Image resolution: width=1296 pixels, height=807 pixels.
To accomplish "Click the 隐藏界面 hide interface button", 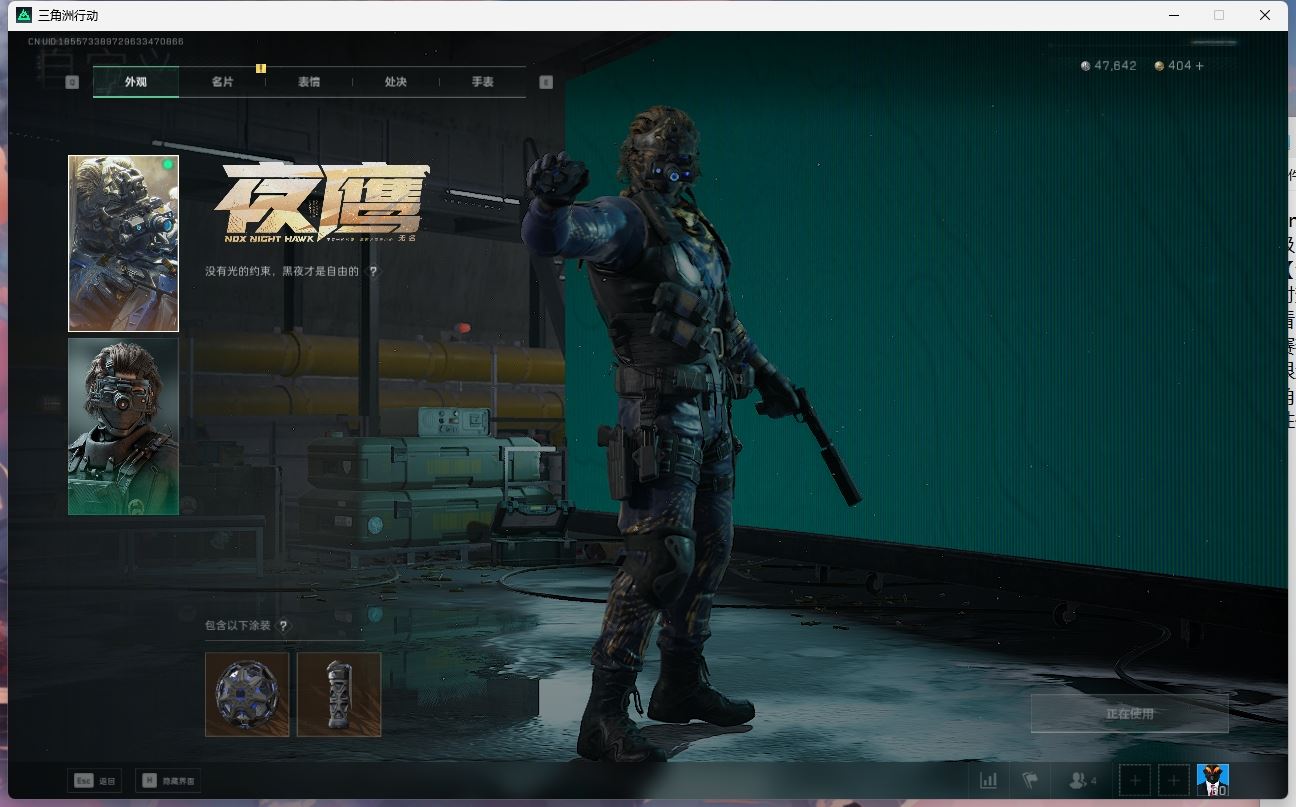I will click(x=167, y=781).
